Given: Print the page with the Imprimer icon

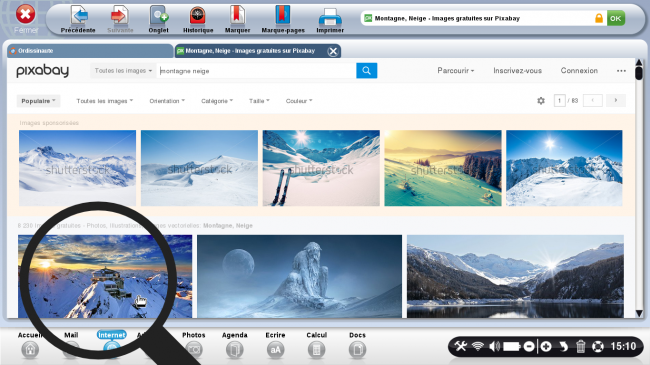Looking at the screenshot, I should point(330,17).
